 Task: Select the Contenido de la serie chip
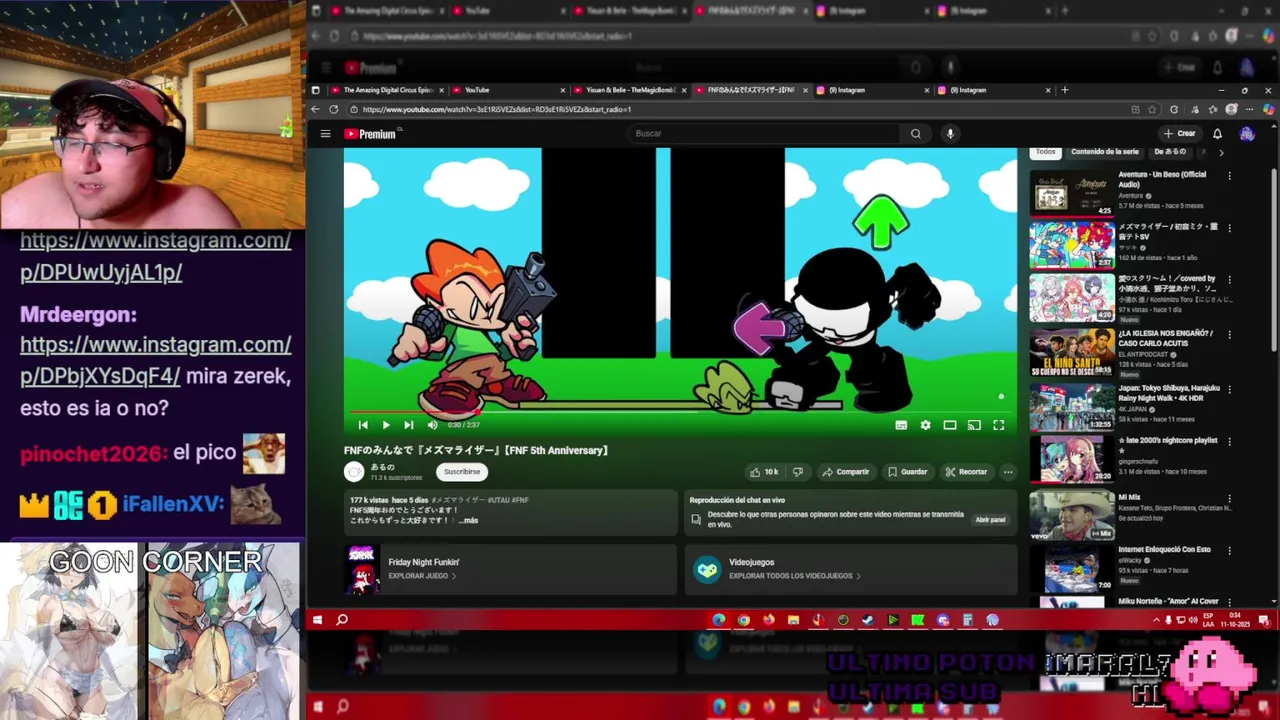(x=1105, y=152)
